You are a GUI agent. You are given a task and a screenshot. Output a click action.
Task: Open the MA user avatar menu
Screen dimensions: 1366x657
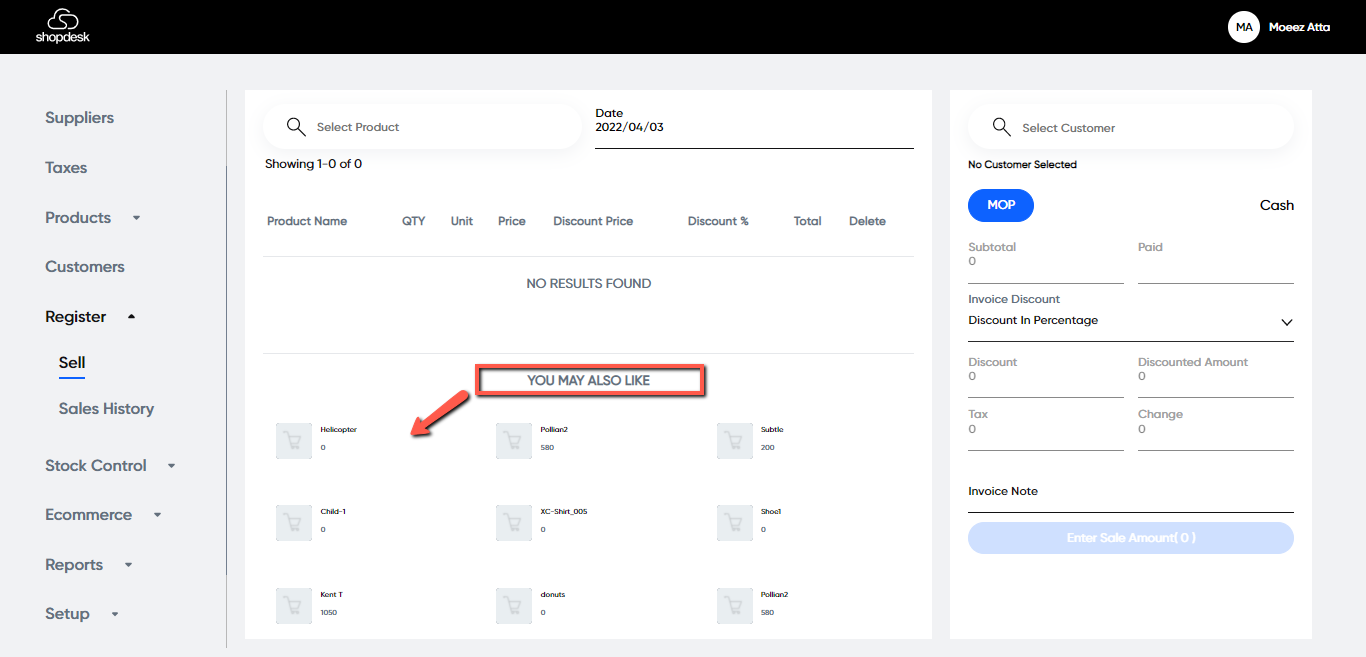[x=1243, y=27]
